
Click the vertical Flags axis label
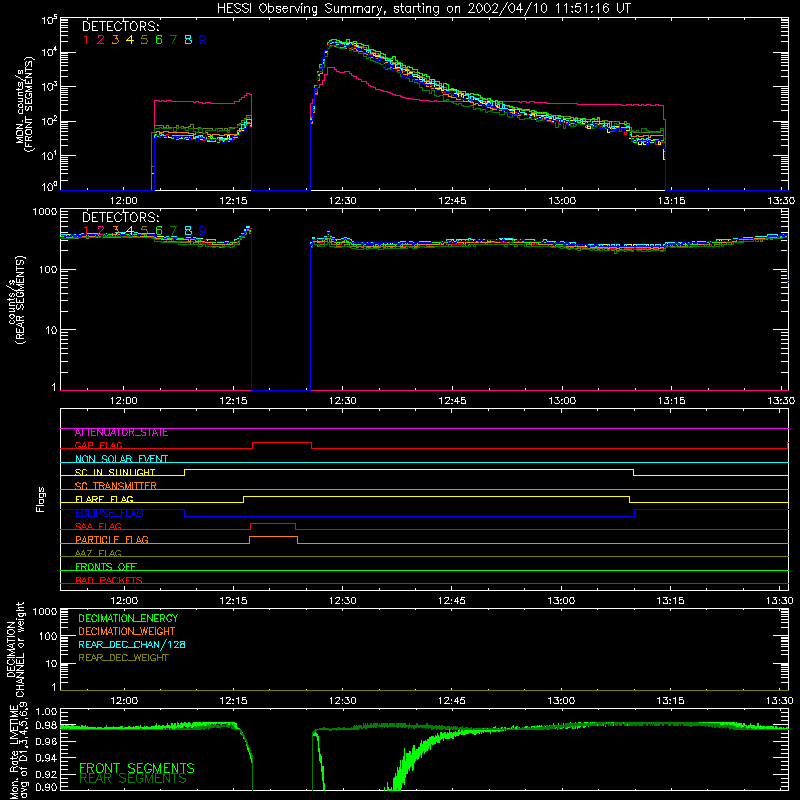(41, 499)
